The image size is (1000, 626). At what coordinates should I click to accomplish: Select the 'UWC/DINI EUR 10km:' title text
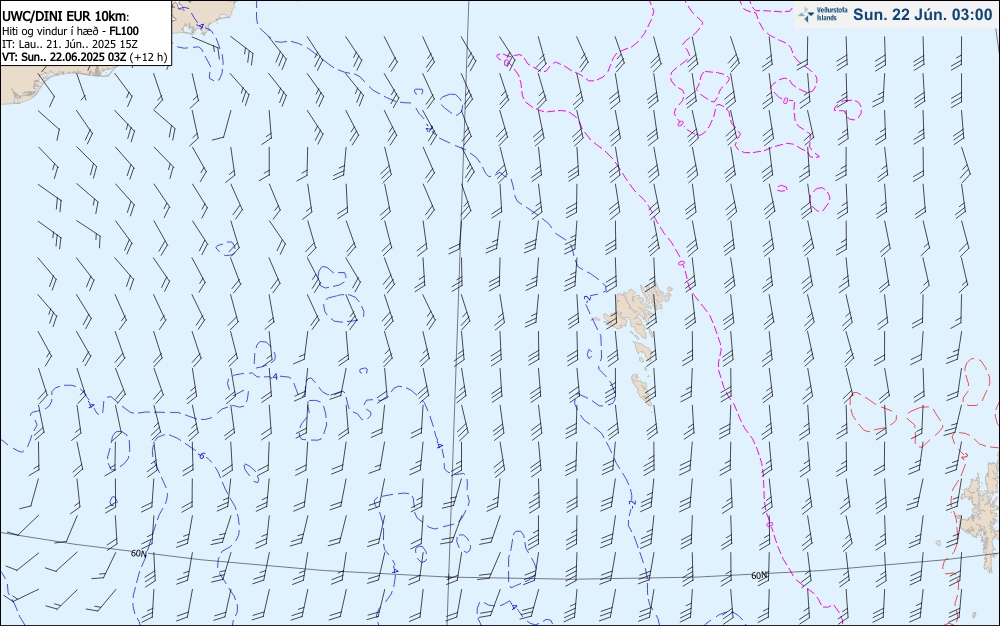66,17
